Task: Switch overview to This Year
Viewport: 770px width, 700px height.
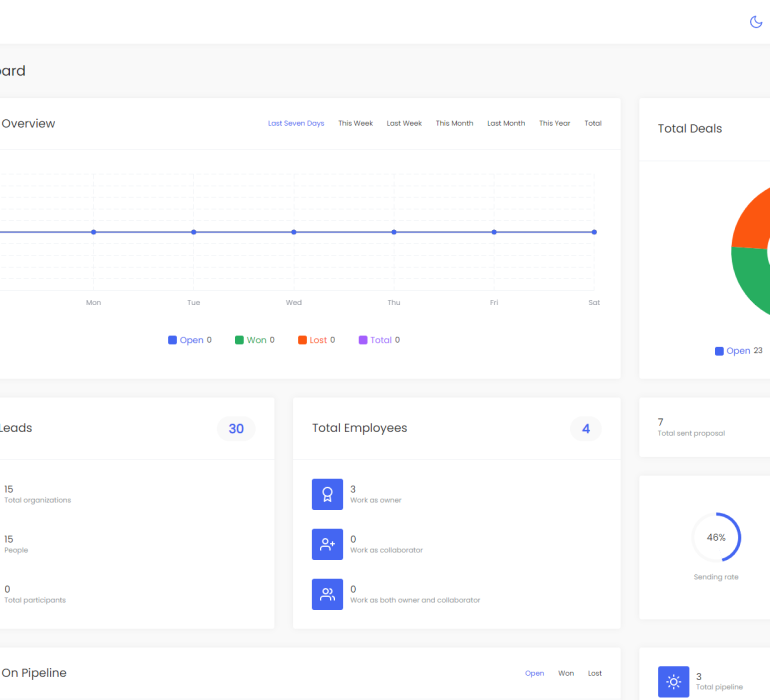Action: (x=554, y=124)
